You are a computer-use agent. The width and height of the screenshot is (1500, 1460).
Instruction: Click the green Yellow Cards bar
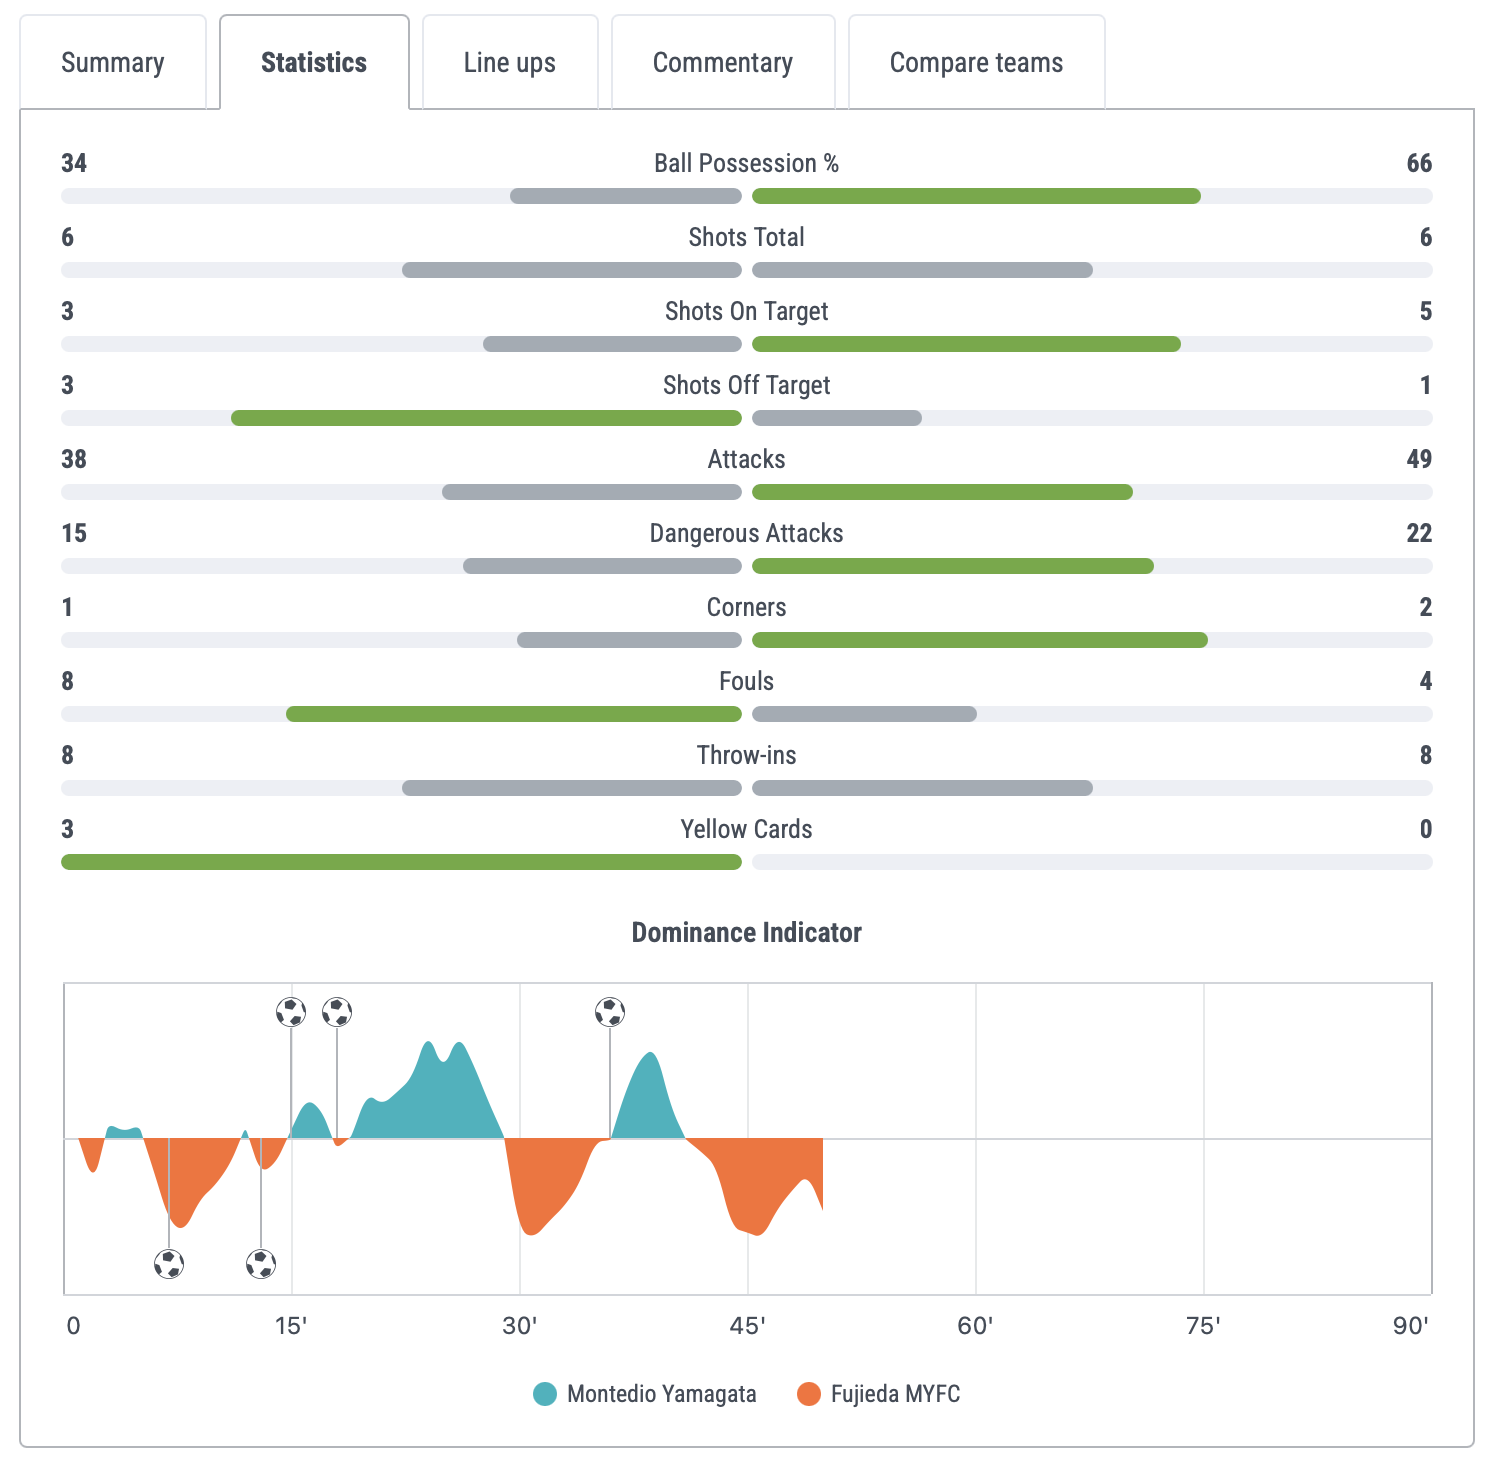click(x=401, y=862)
